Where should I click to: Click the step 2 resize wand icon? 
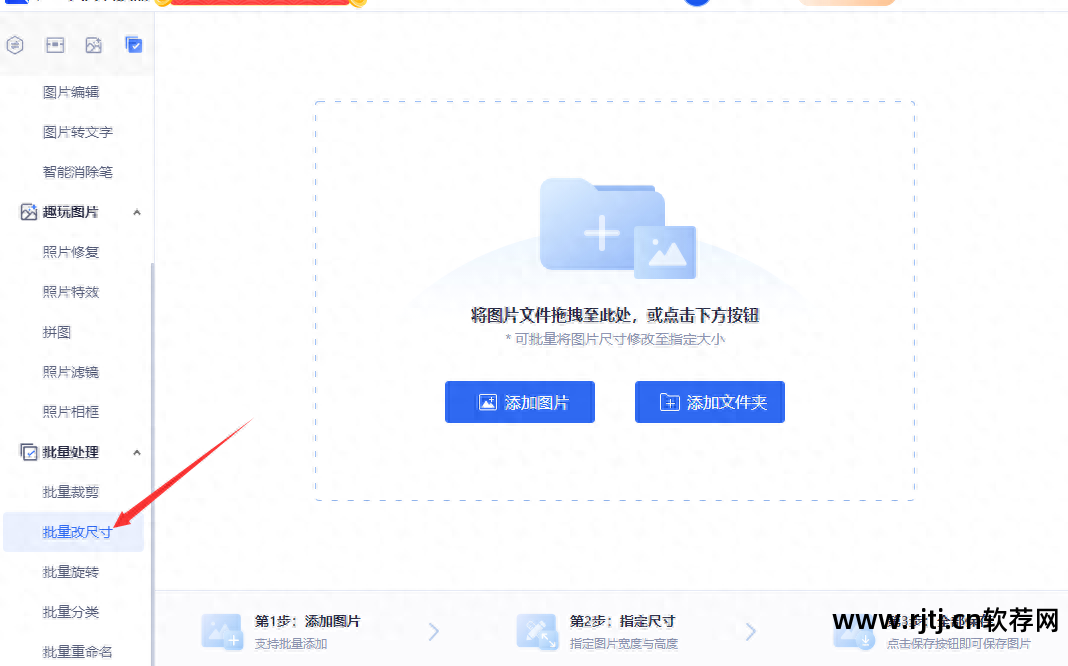537,631
